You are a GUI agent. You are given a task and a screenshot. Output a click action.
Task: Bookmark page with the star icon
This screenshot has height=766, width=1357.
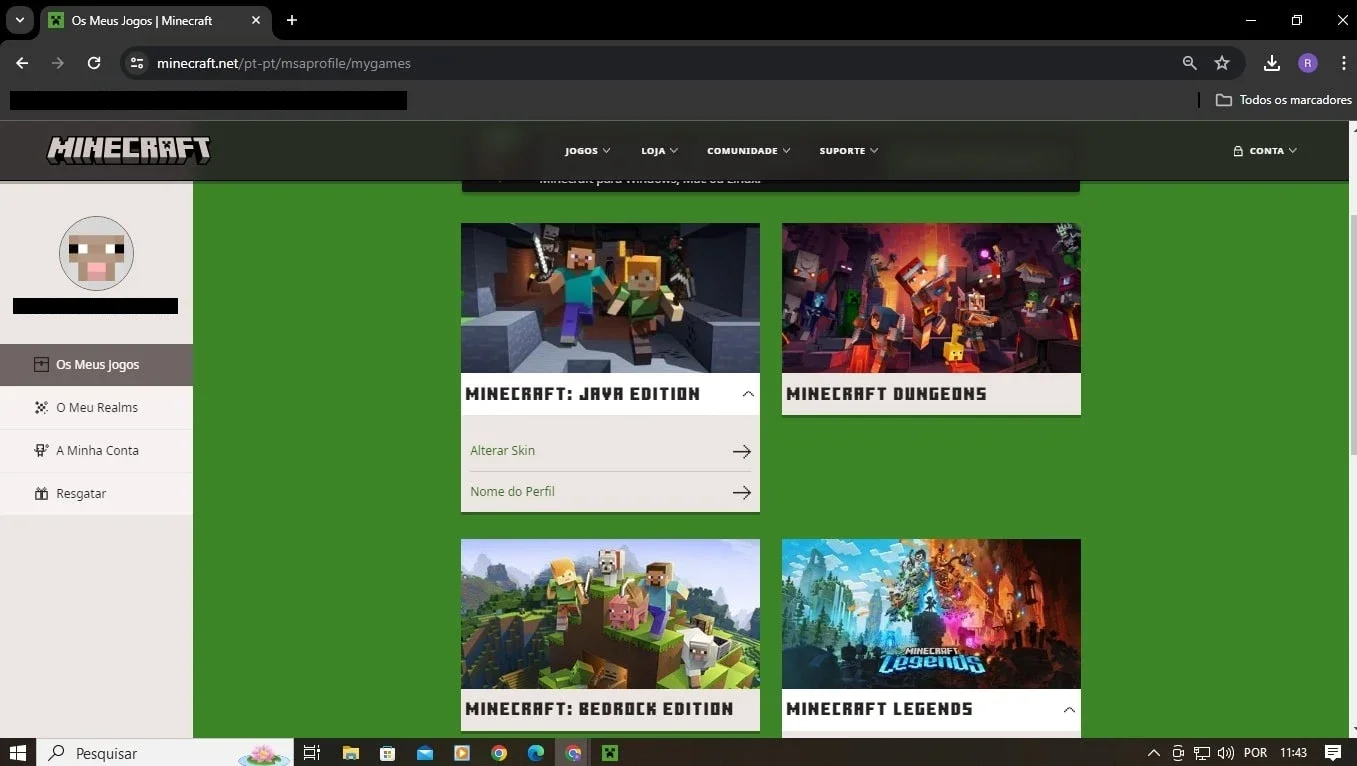point(1221,63)
